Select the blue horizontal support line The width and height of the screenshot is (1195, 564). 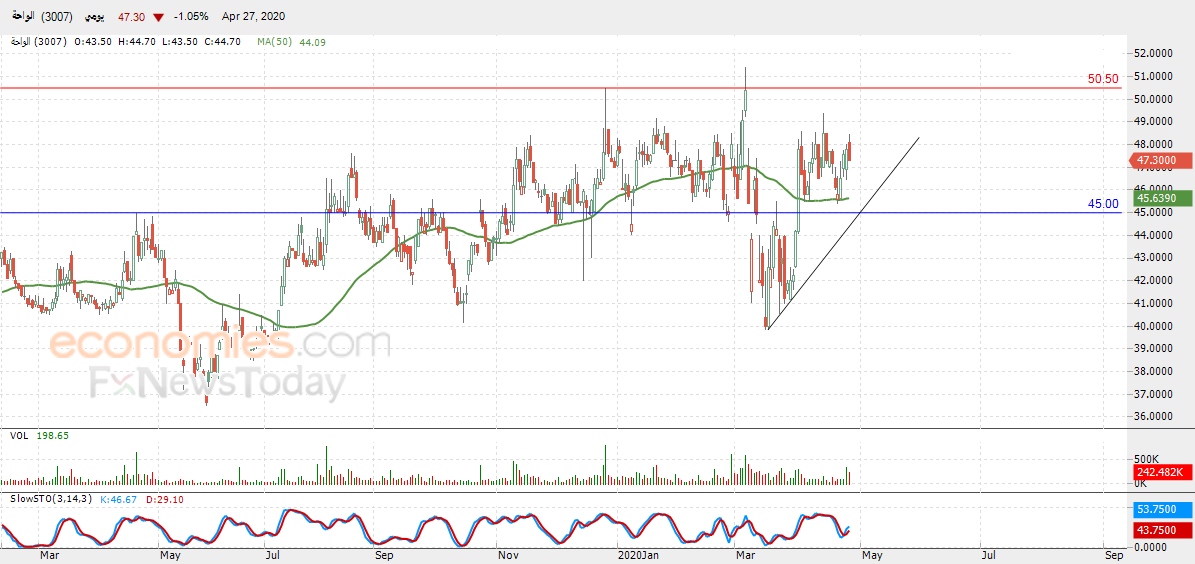click(x=560, y=213)
